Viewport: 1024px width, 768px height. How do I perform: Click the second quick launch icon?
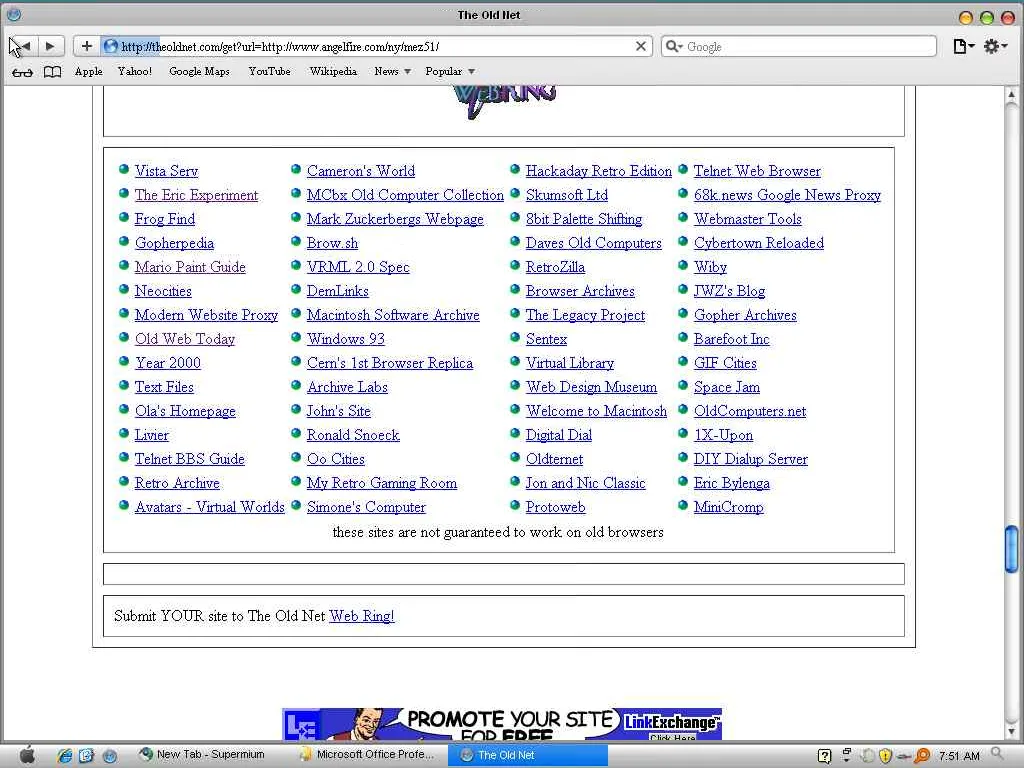(86, 756)
